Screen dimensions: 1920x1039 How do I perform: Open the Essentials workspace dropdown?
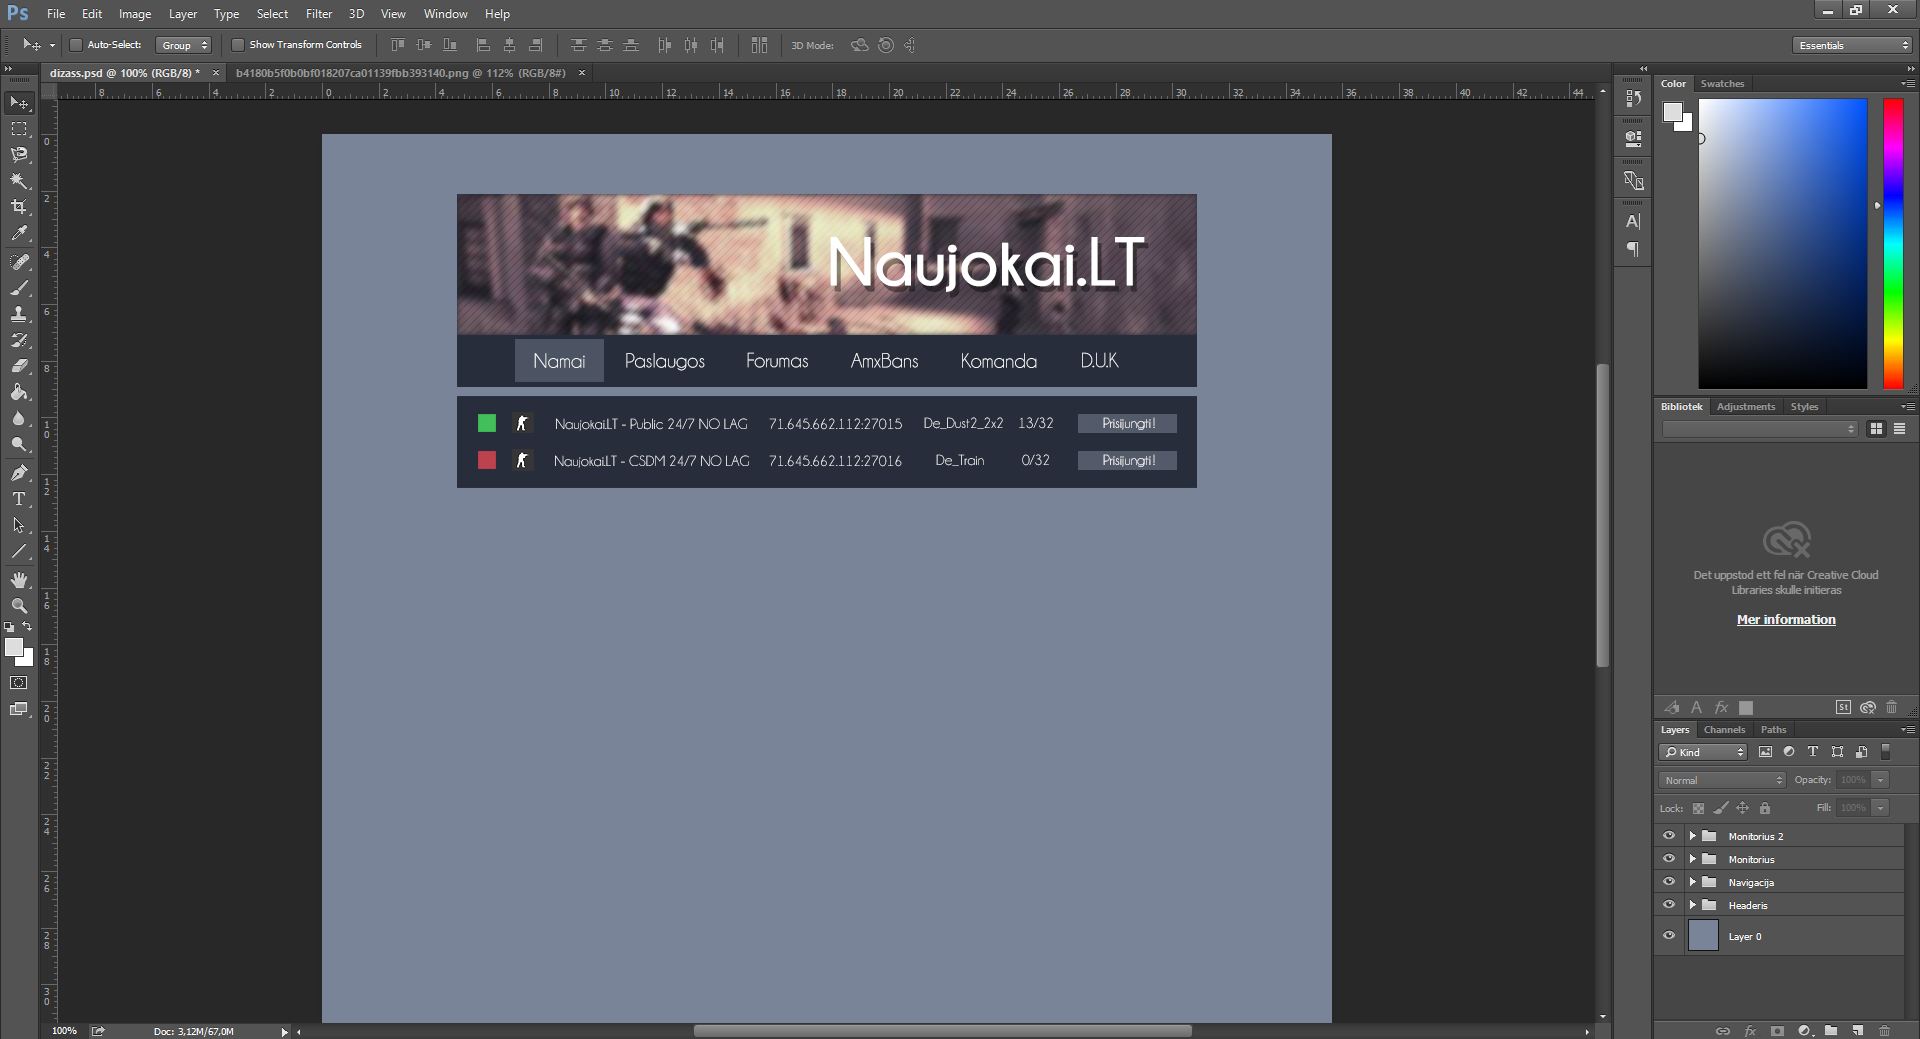1852,45
